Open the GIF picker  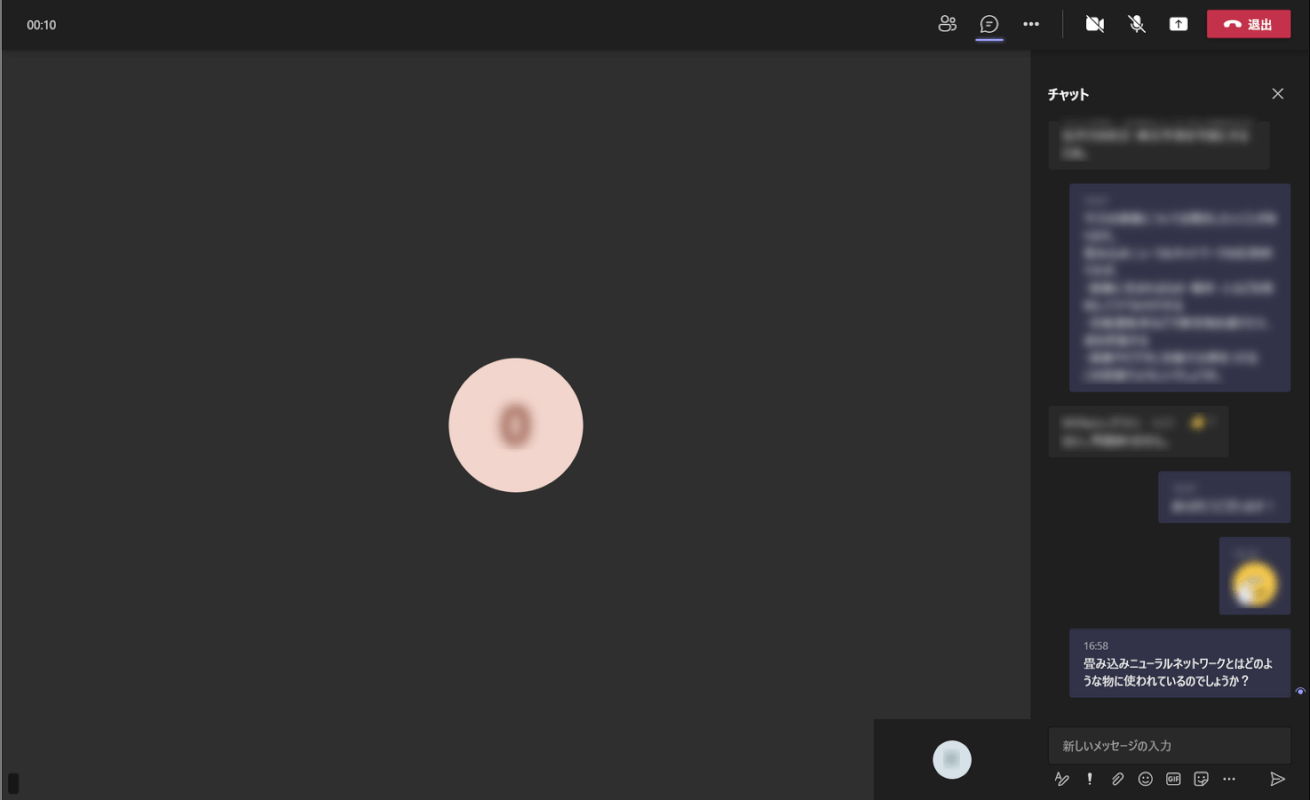point(1174,779)
